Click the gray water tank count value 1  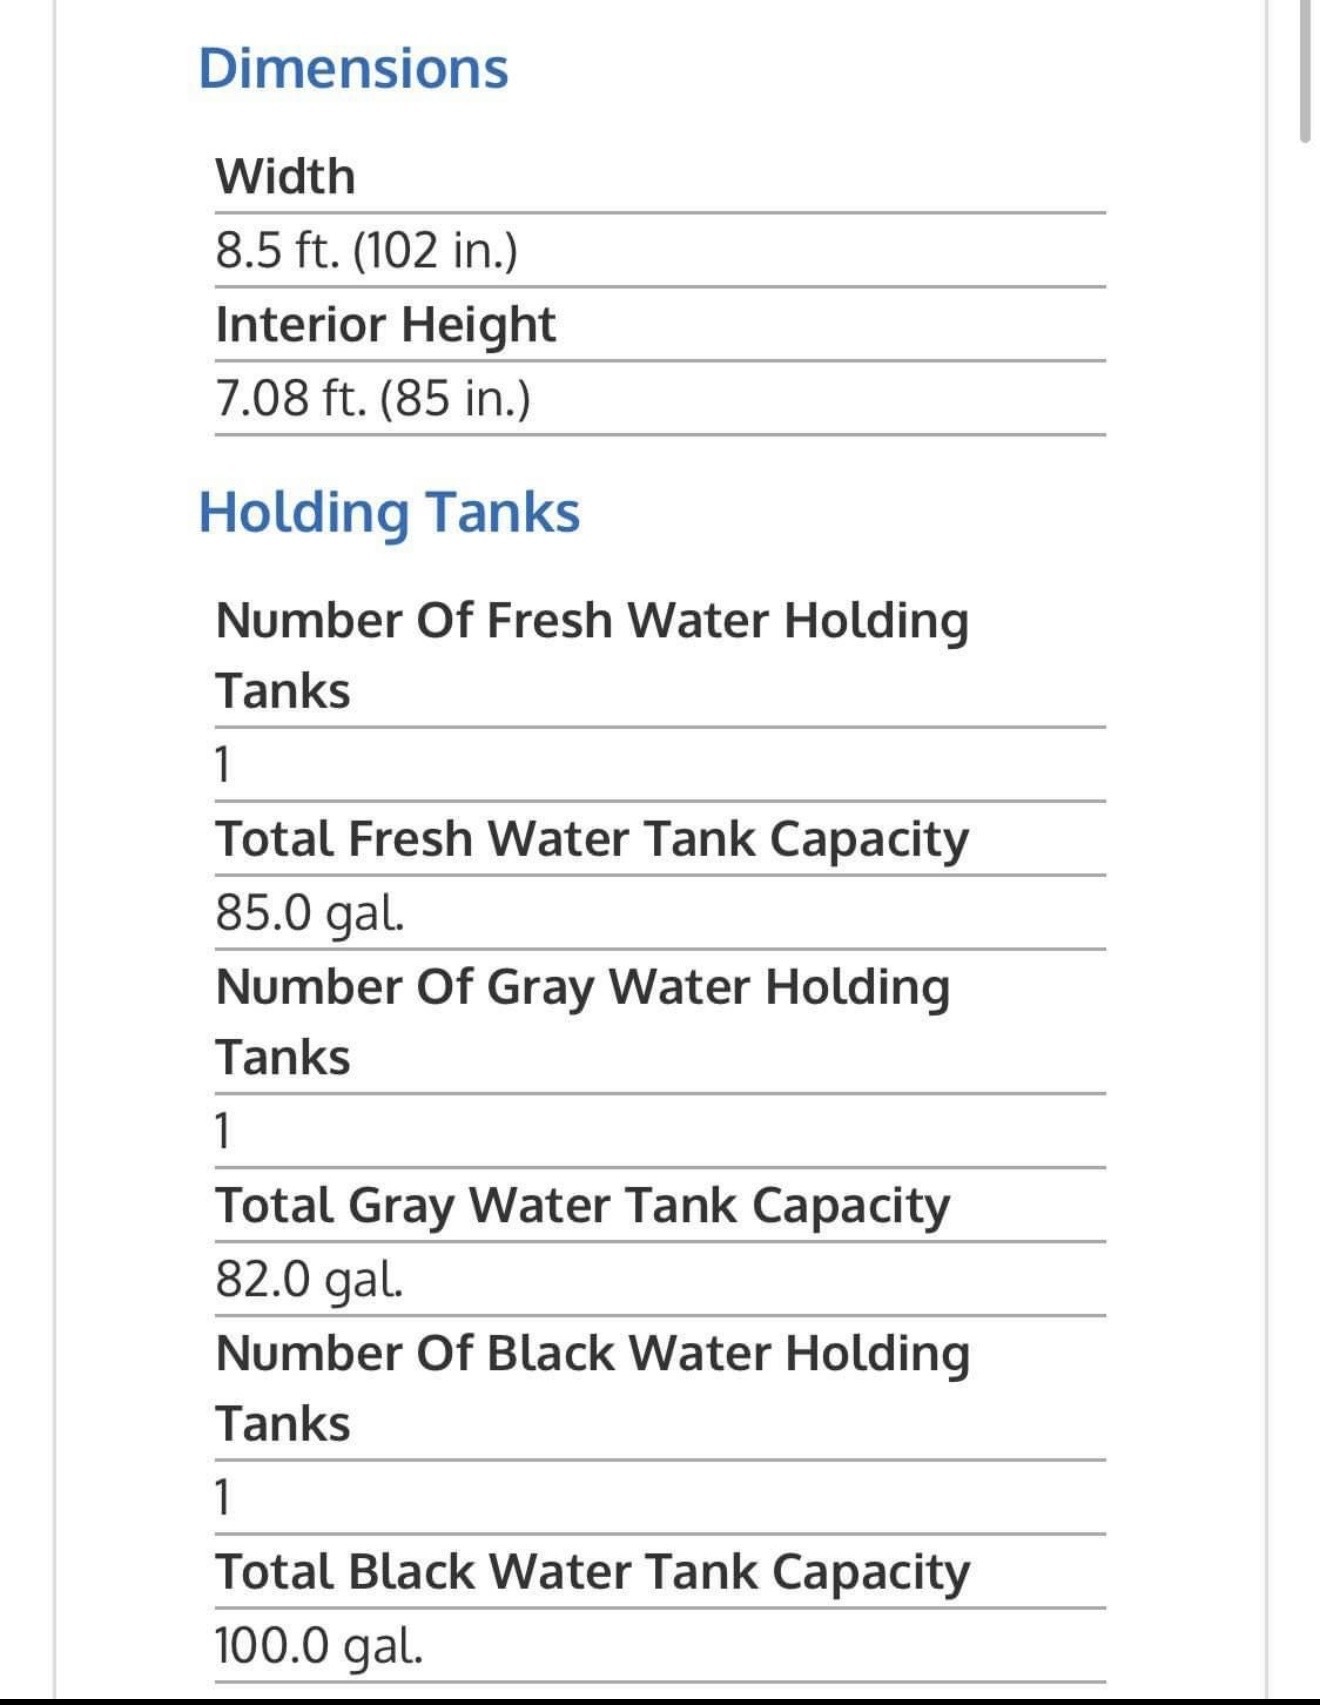223,1131
